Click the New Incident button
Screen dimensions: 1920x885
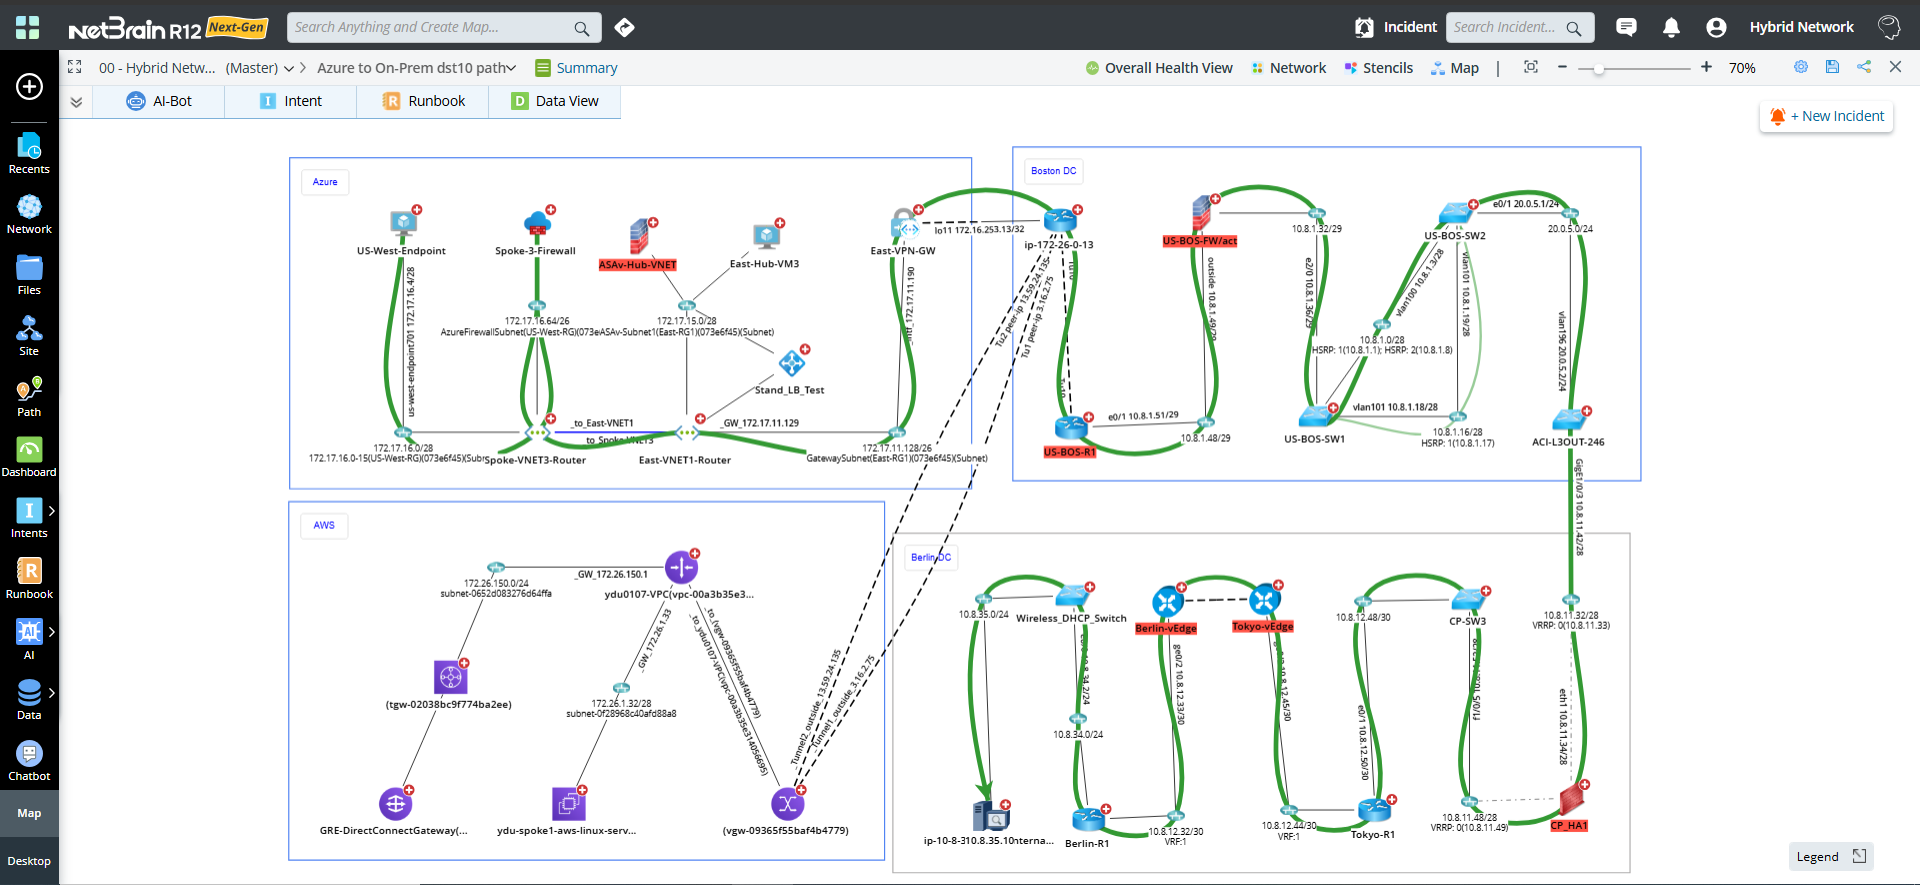tap(1826, 116)
